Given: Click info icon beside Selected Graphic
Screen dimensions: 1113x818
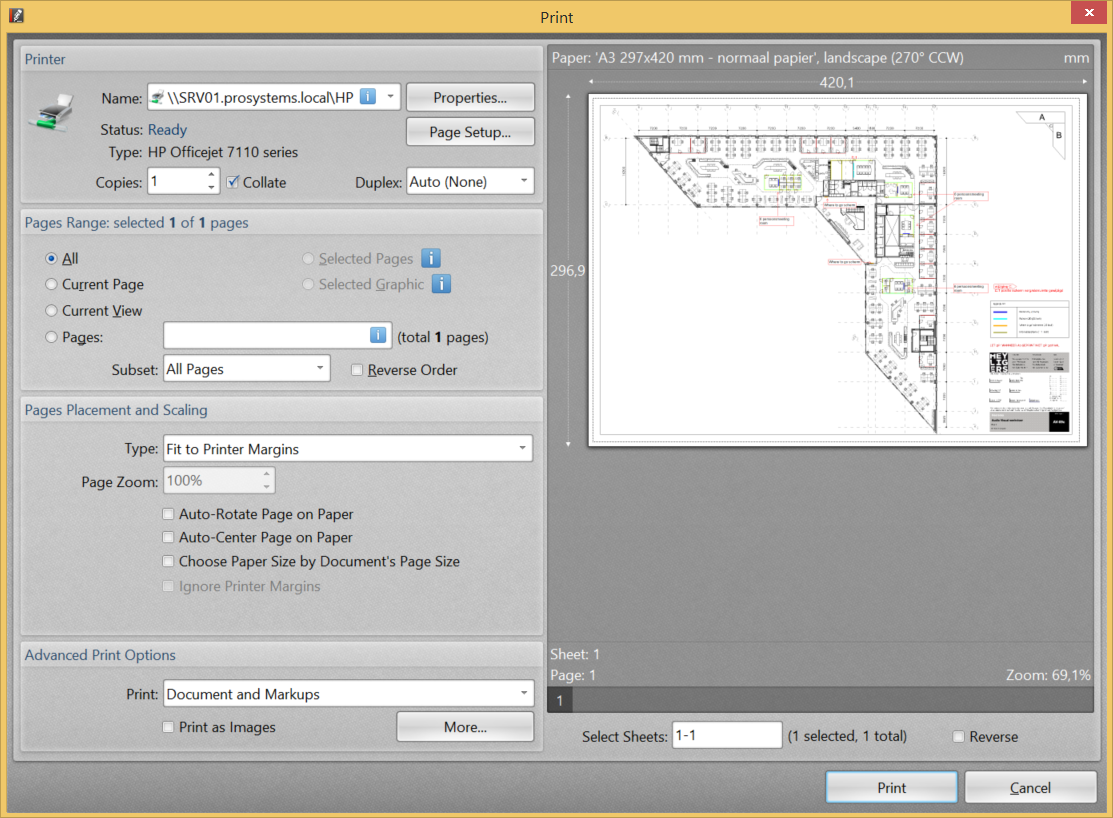Looking at the screenshot, I should tap(441, 284).
